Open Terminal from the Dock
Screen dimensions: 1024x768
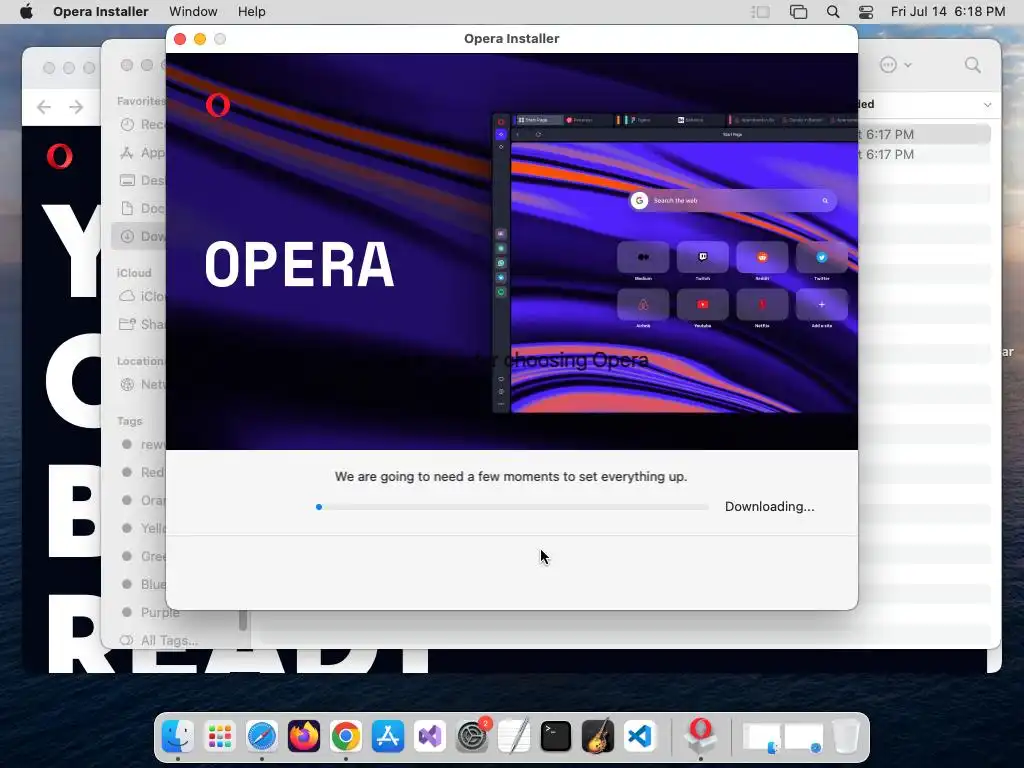pyautogui.click(x=556, y=737)
